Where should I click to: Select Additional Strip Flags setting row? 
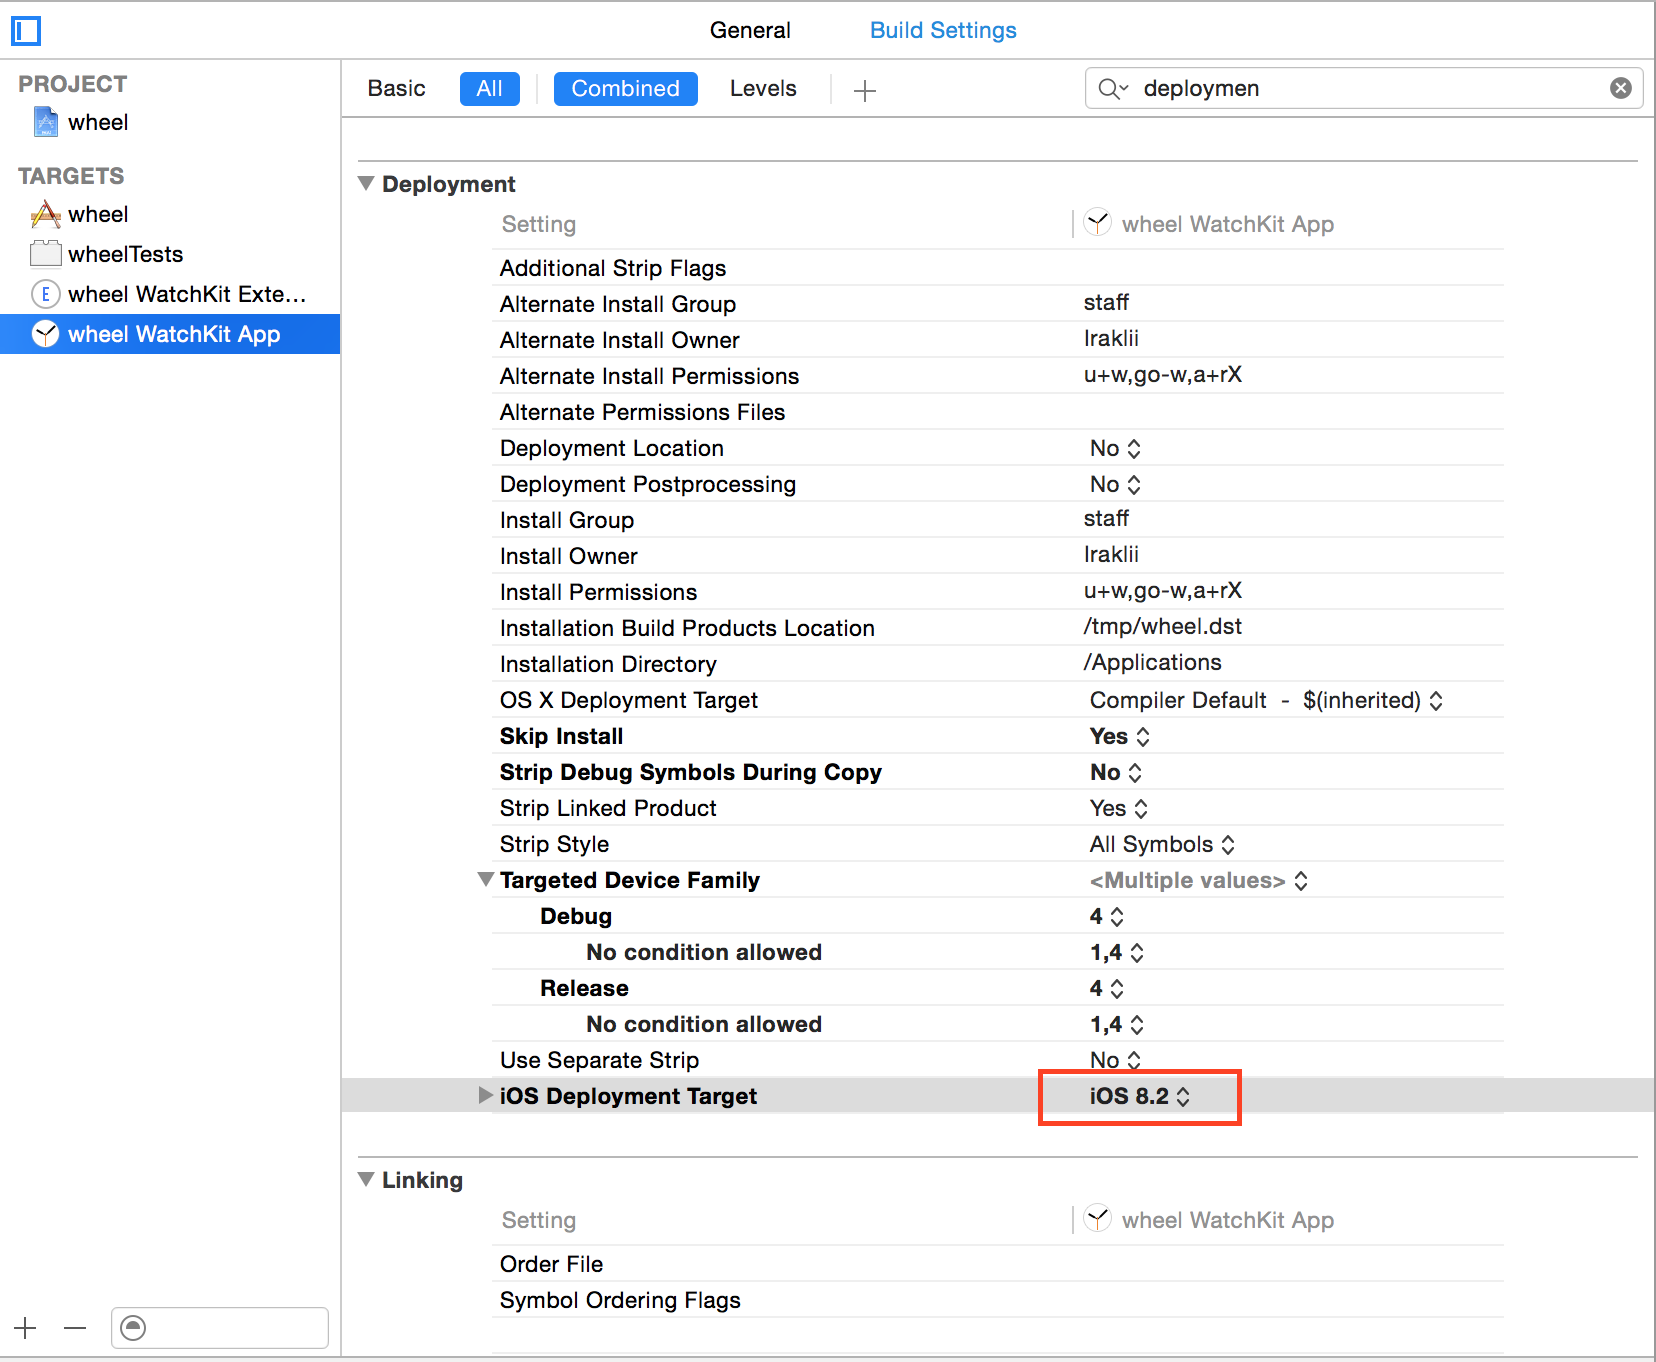[998, 268]
